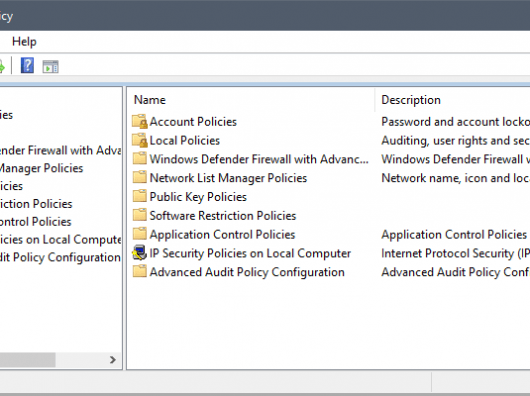This screenshot has height=396, width=530.
Task: Open the Help menu
Action: [24, 42]
